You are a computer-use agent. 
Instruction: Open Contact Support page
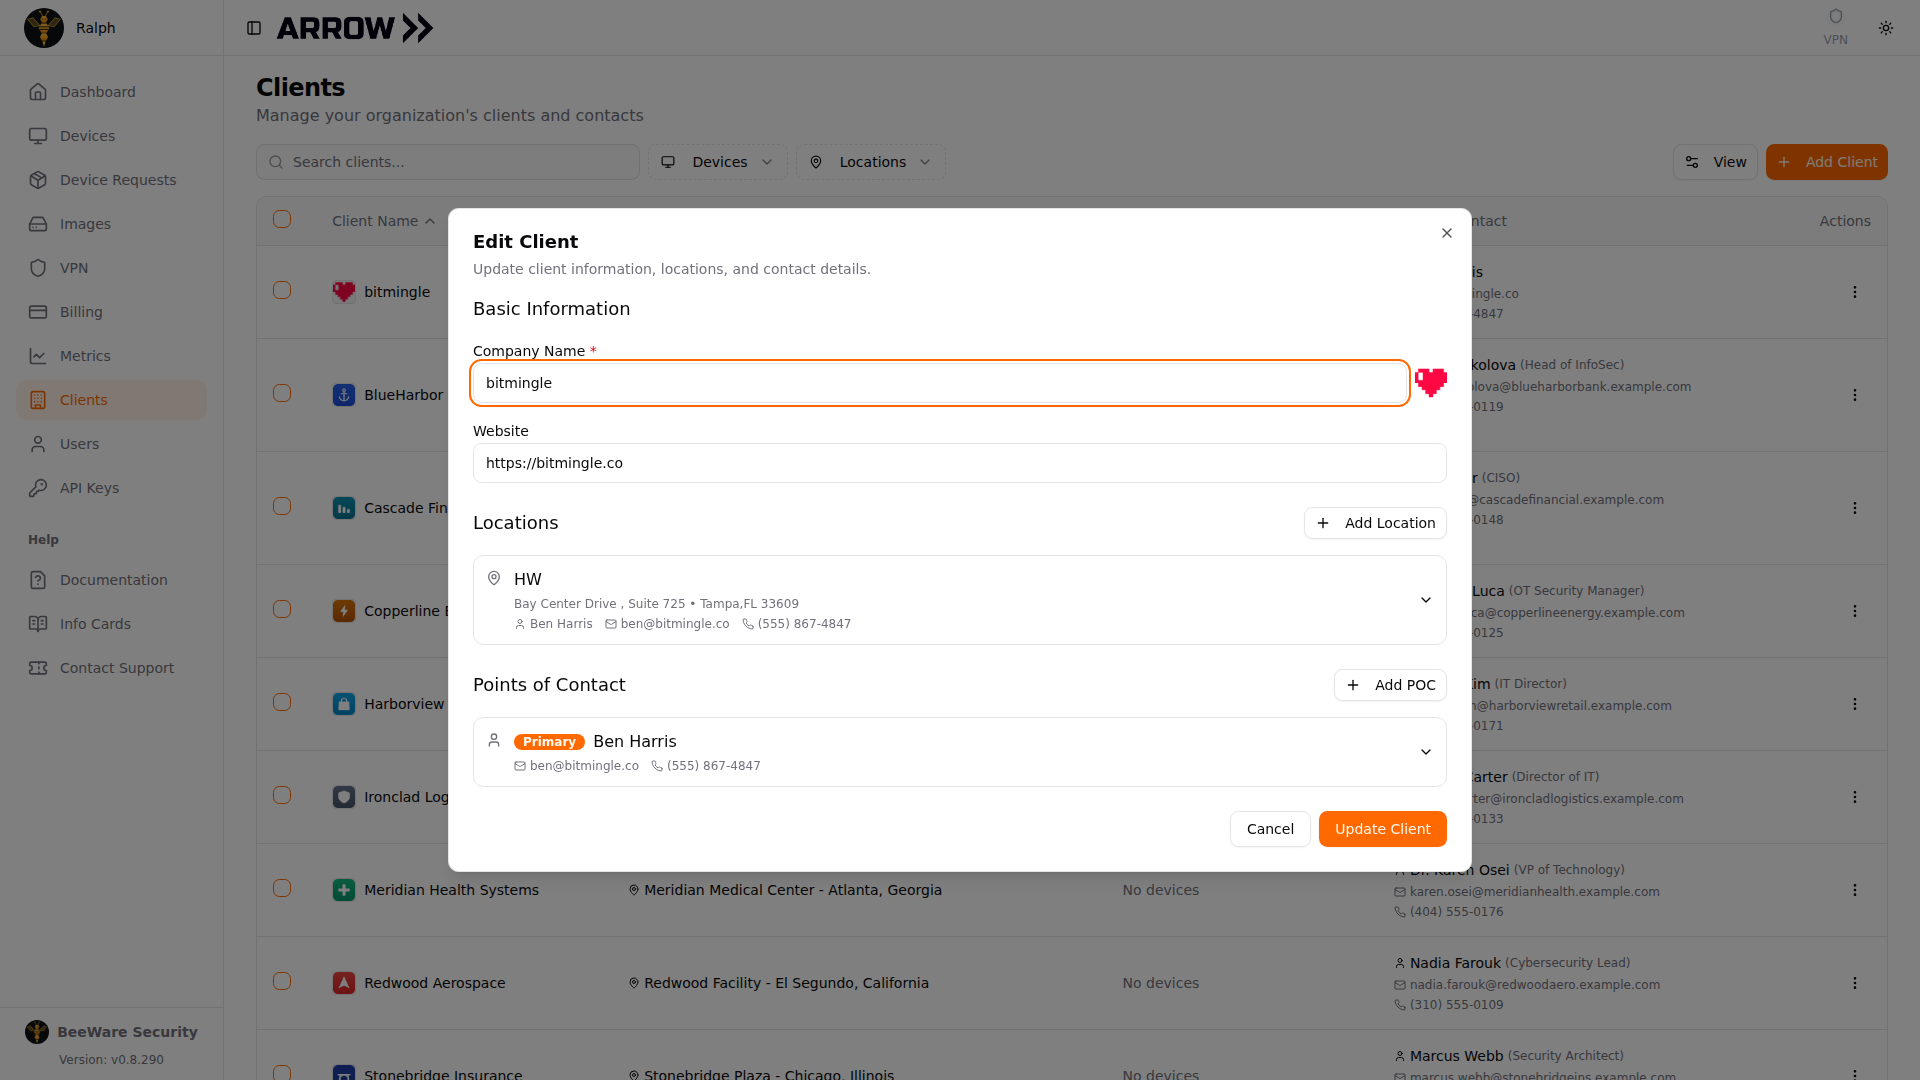tap(111, 668)
